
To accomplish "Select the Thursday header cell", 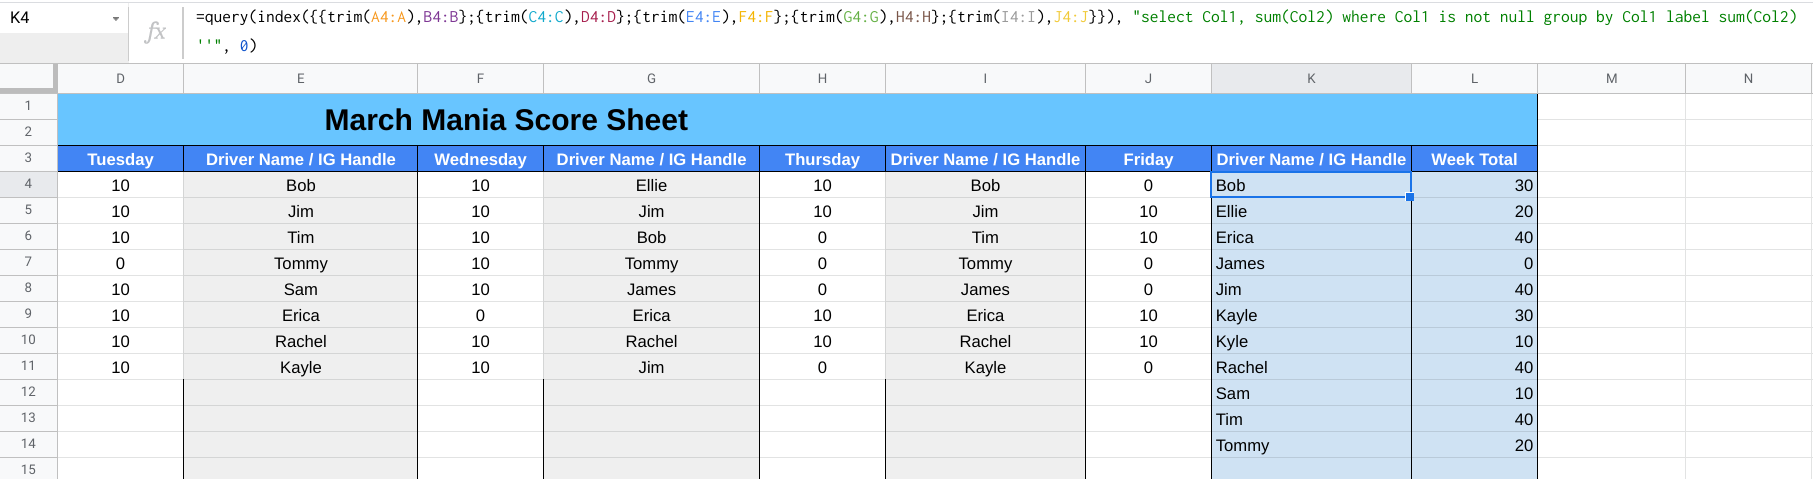I will (x=822, y=159).
